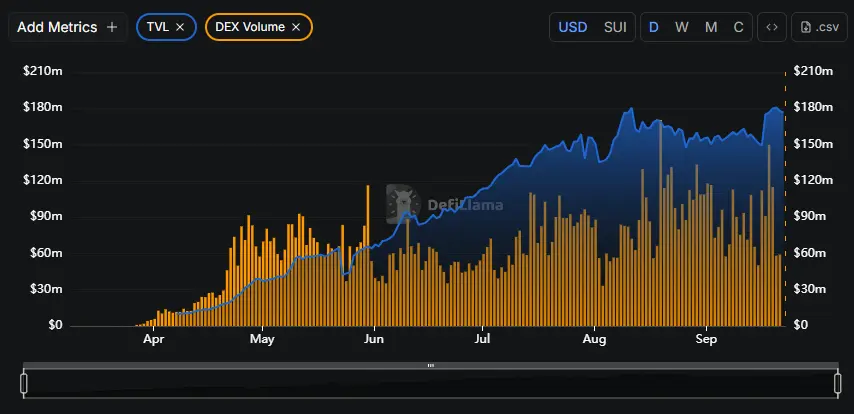Click the Jul label on x-axis
854x414 pixels.
click(483, 339)
